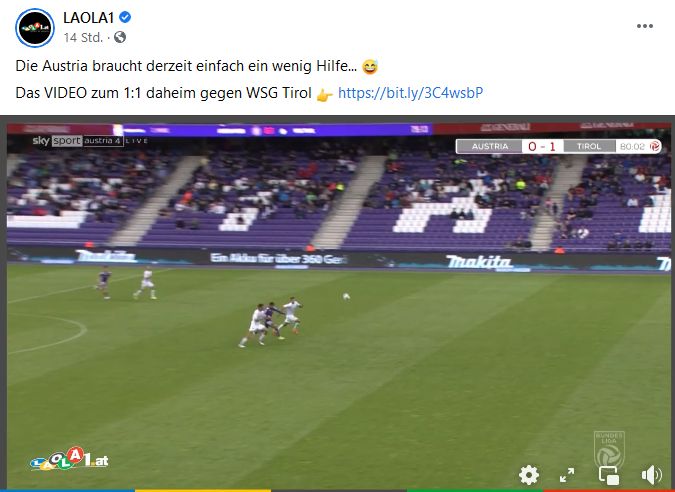Open the three-dot post options menu
Image resolution: width=675 pixels, height=492 pixels.
tap(645, 26)
